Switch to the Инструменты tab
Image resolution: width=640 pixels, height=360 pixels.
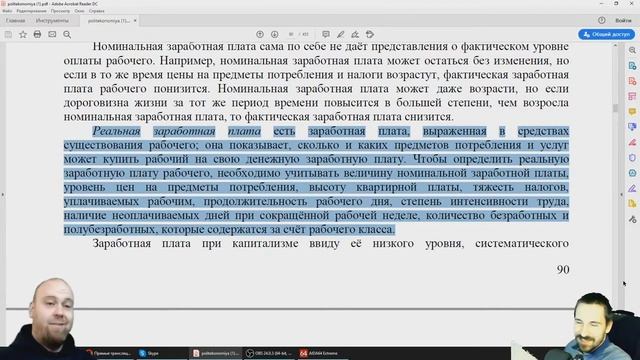tap(52, 20)
